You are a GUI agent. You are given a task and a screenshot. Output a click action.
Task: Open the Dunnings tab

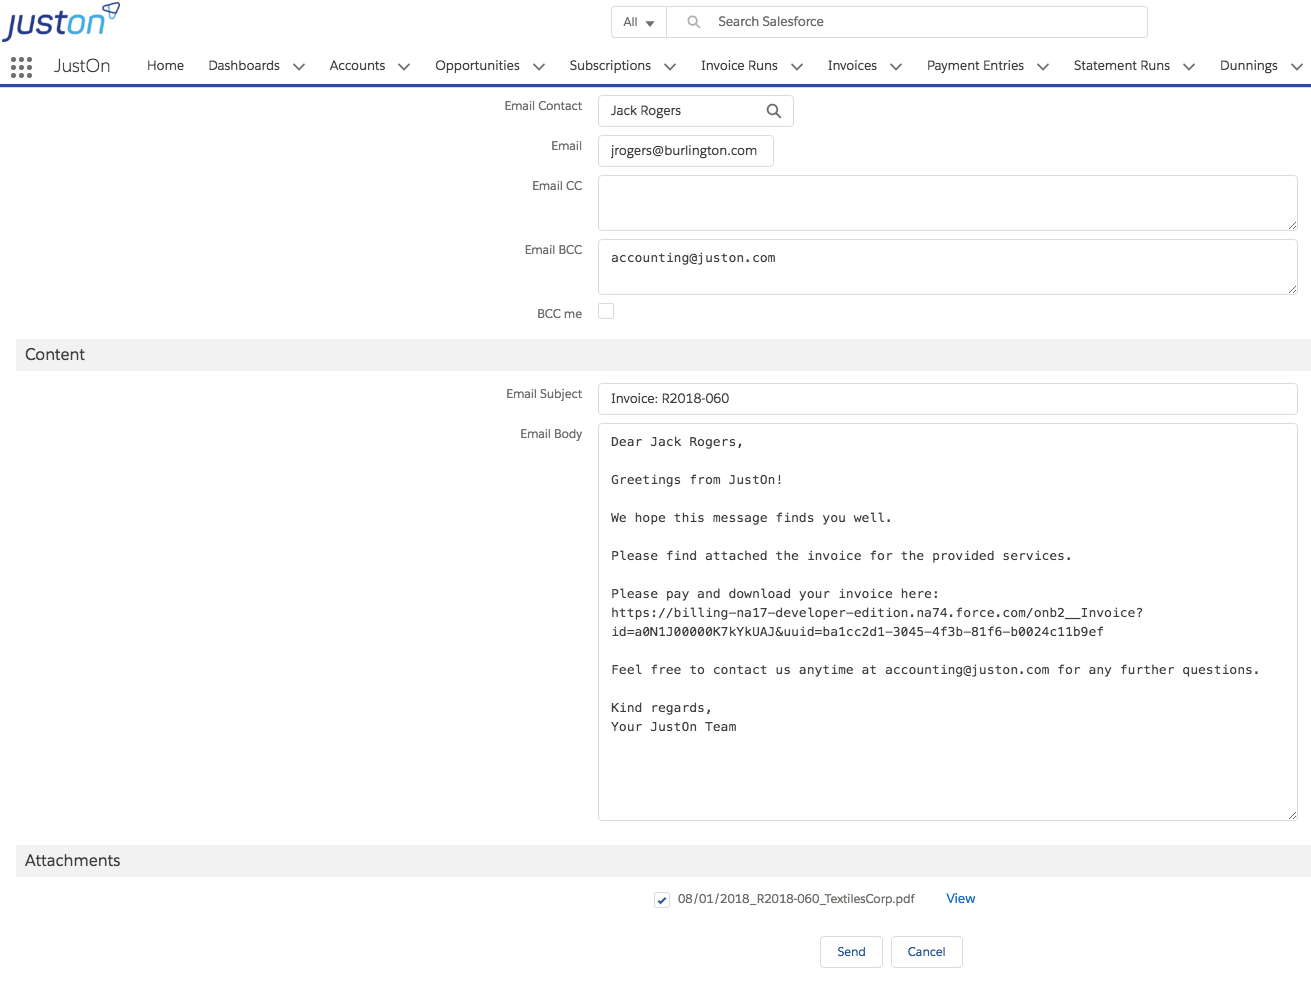point(1248,66)
